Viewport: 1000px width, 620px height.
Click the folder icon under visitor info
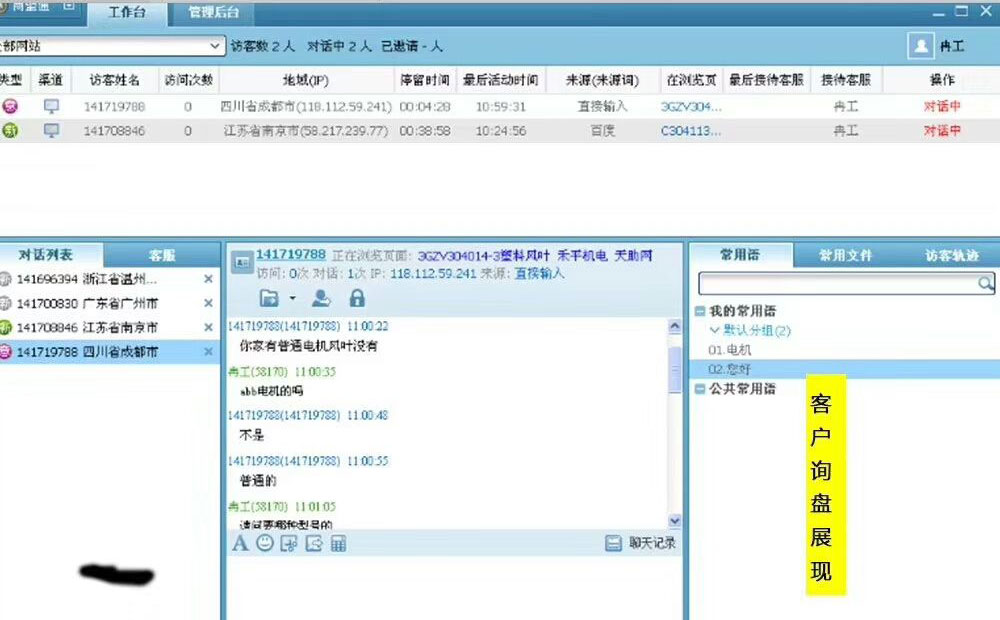(x=269, y=298)
